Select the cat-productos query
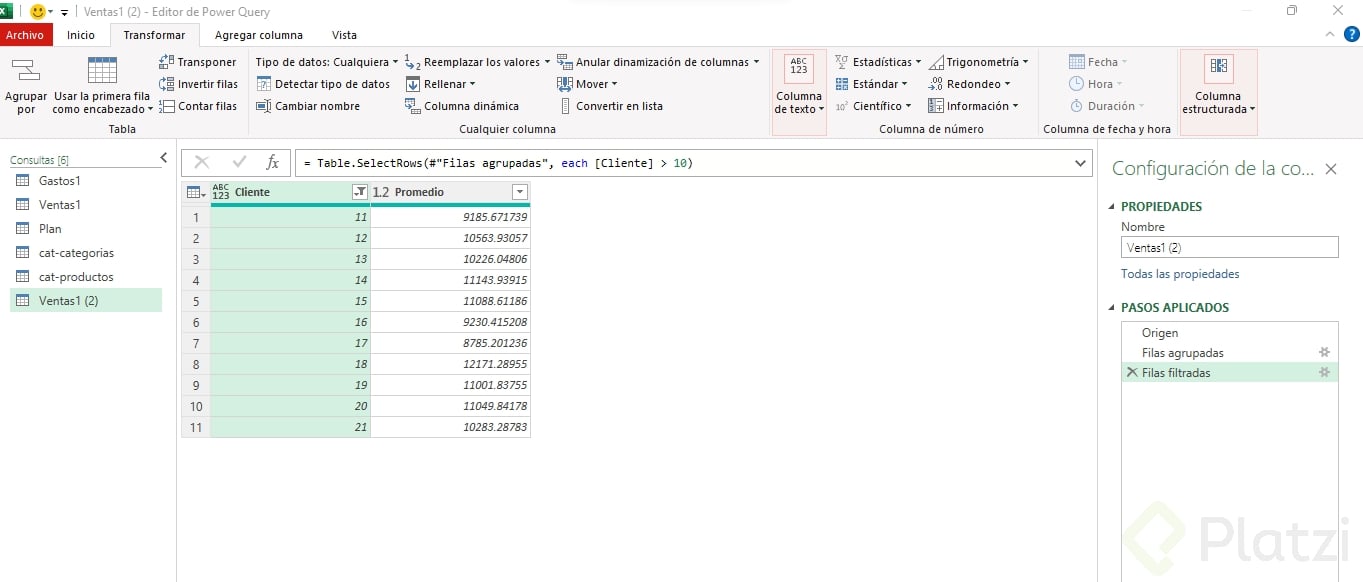The image size is (1363, 582). [x=86, y=277]
